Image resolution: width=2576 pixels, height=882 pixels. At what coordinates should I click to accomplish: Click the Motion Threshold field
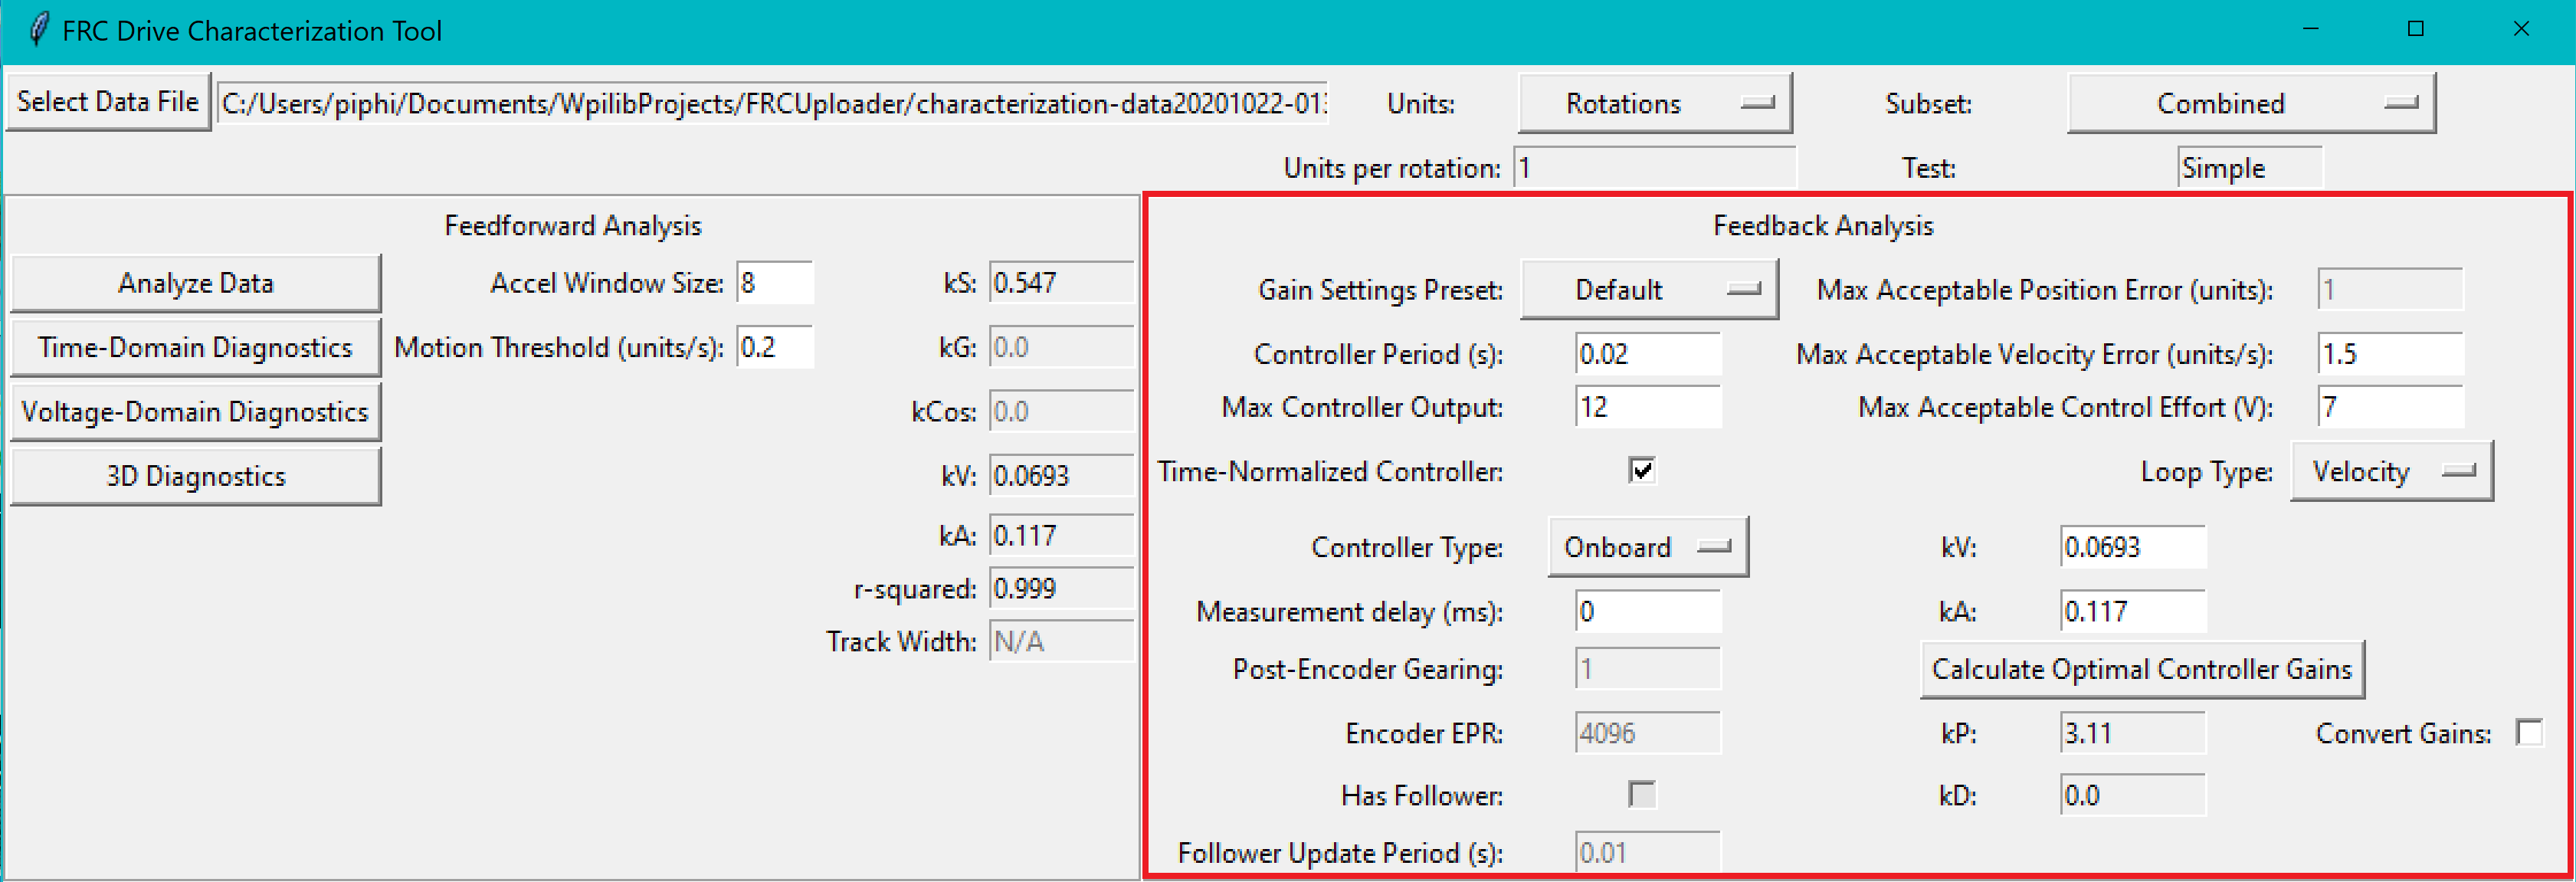click(x=774, y=347)
